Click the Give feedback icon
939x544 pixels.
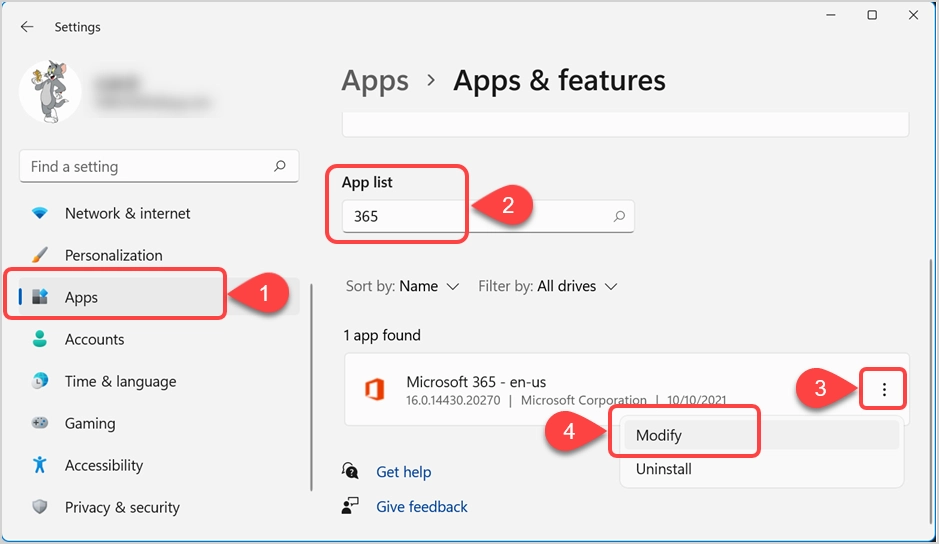tap(350, 506)
